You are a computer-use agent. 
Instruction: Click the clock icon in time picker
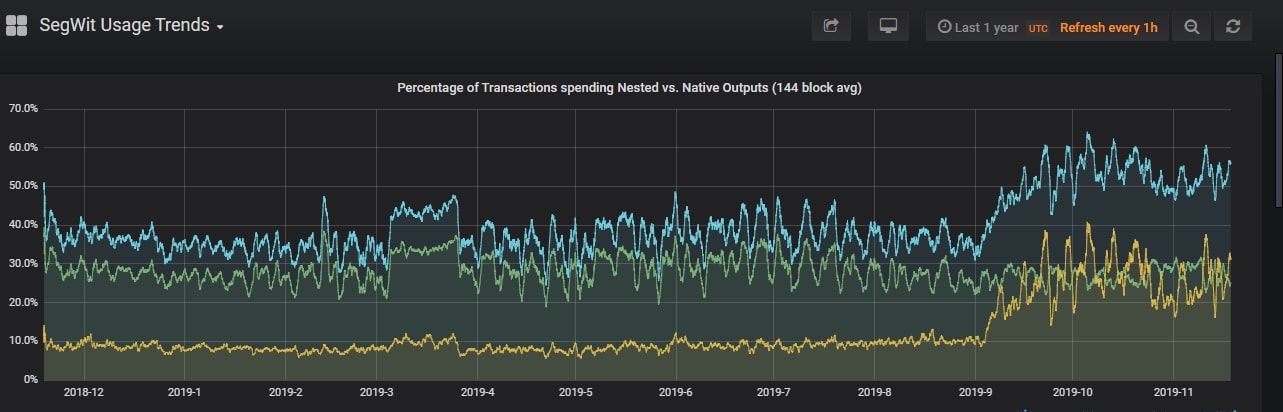(944, 28)
